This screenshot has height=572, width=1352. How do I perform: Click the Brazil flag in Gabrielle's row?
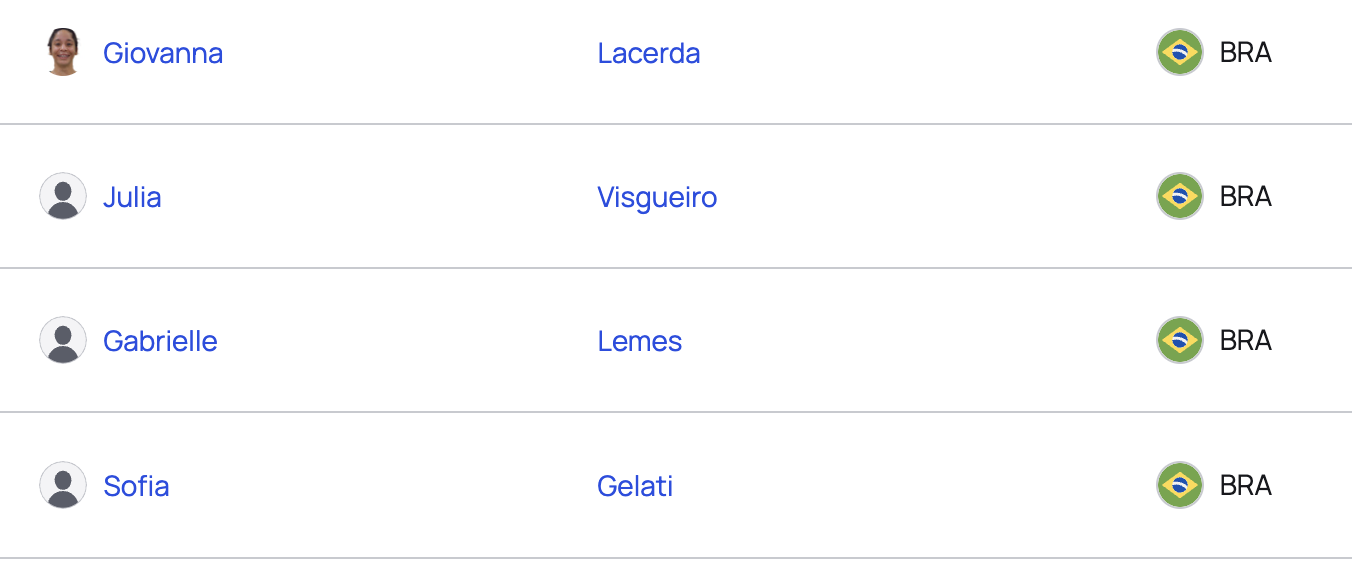click(x=1180, y=340)
